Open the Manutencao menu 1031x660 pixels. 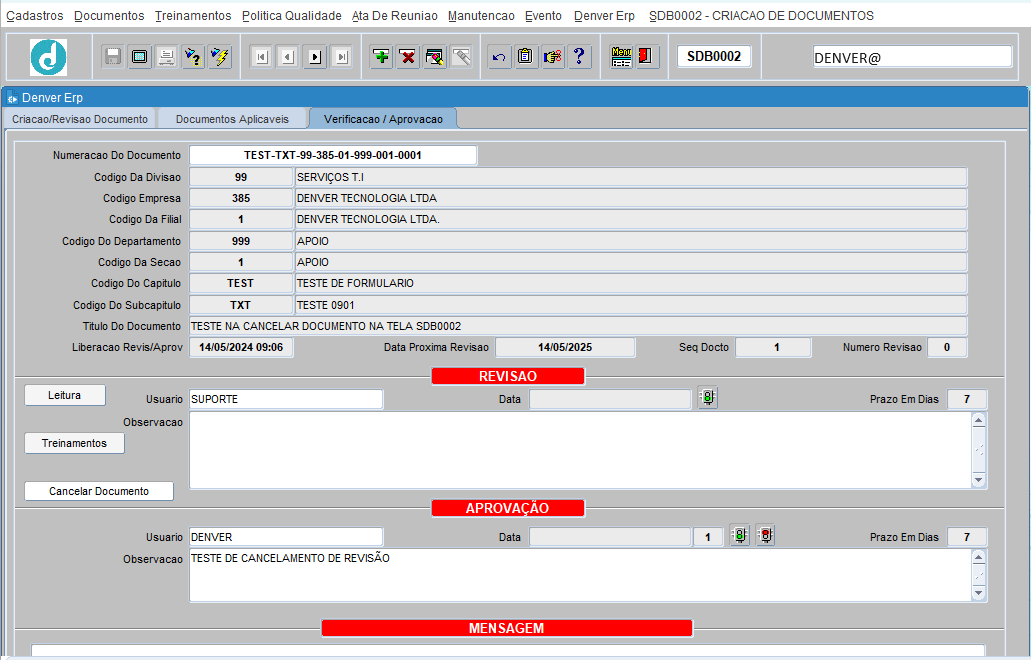[481, 16]
